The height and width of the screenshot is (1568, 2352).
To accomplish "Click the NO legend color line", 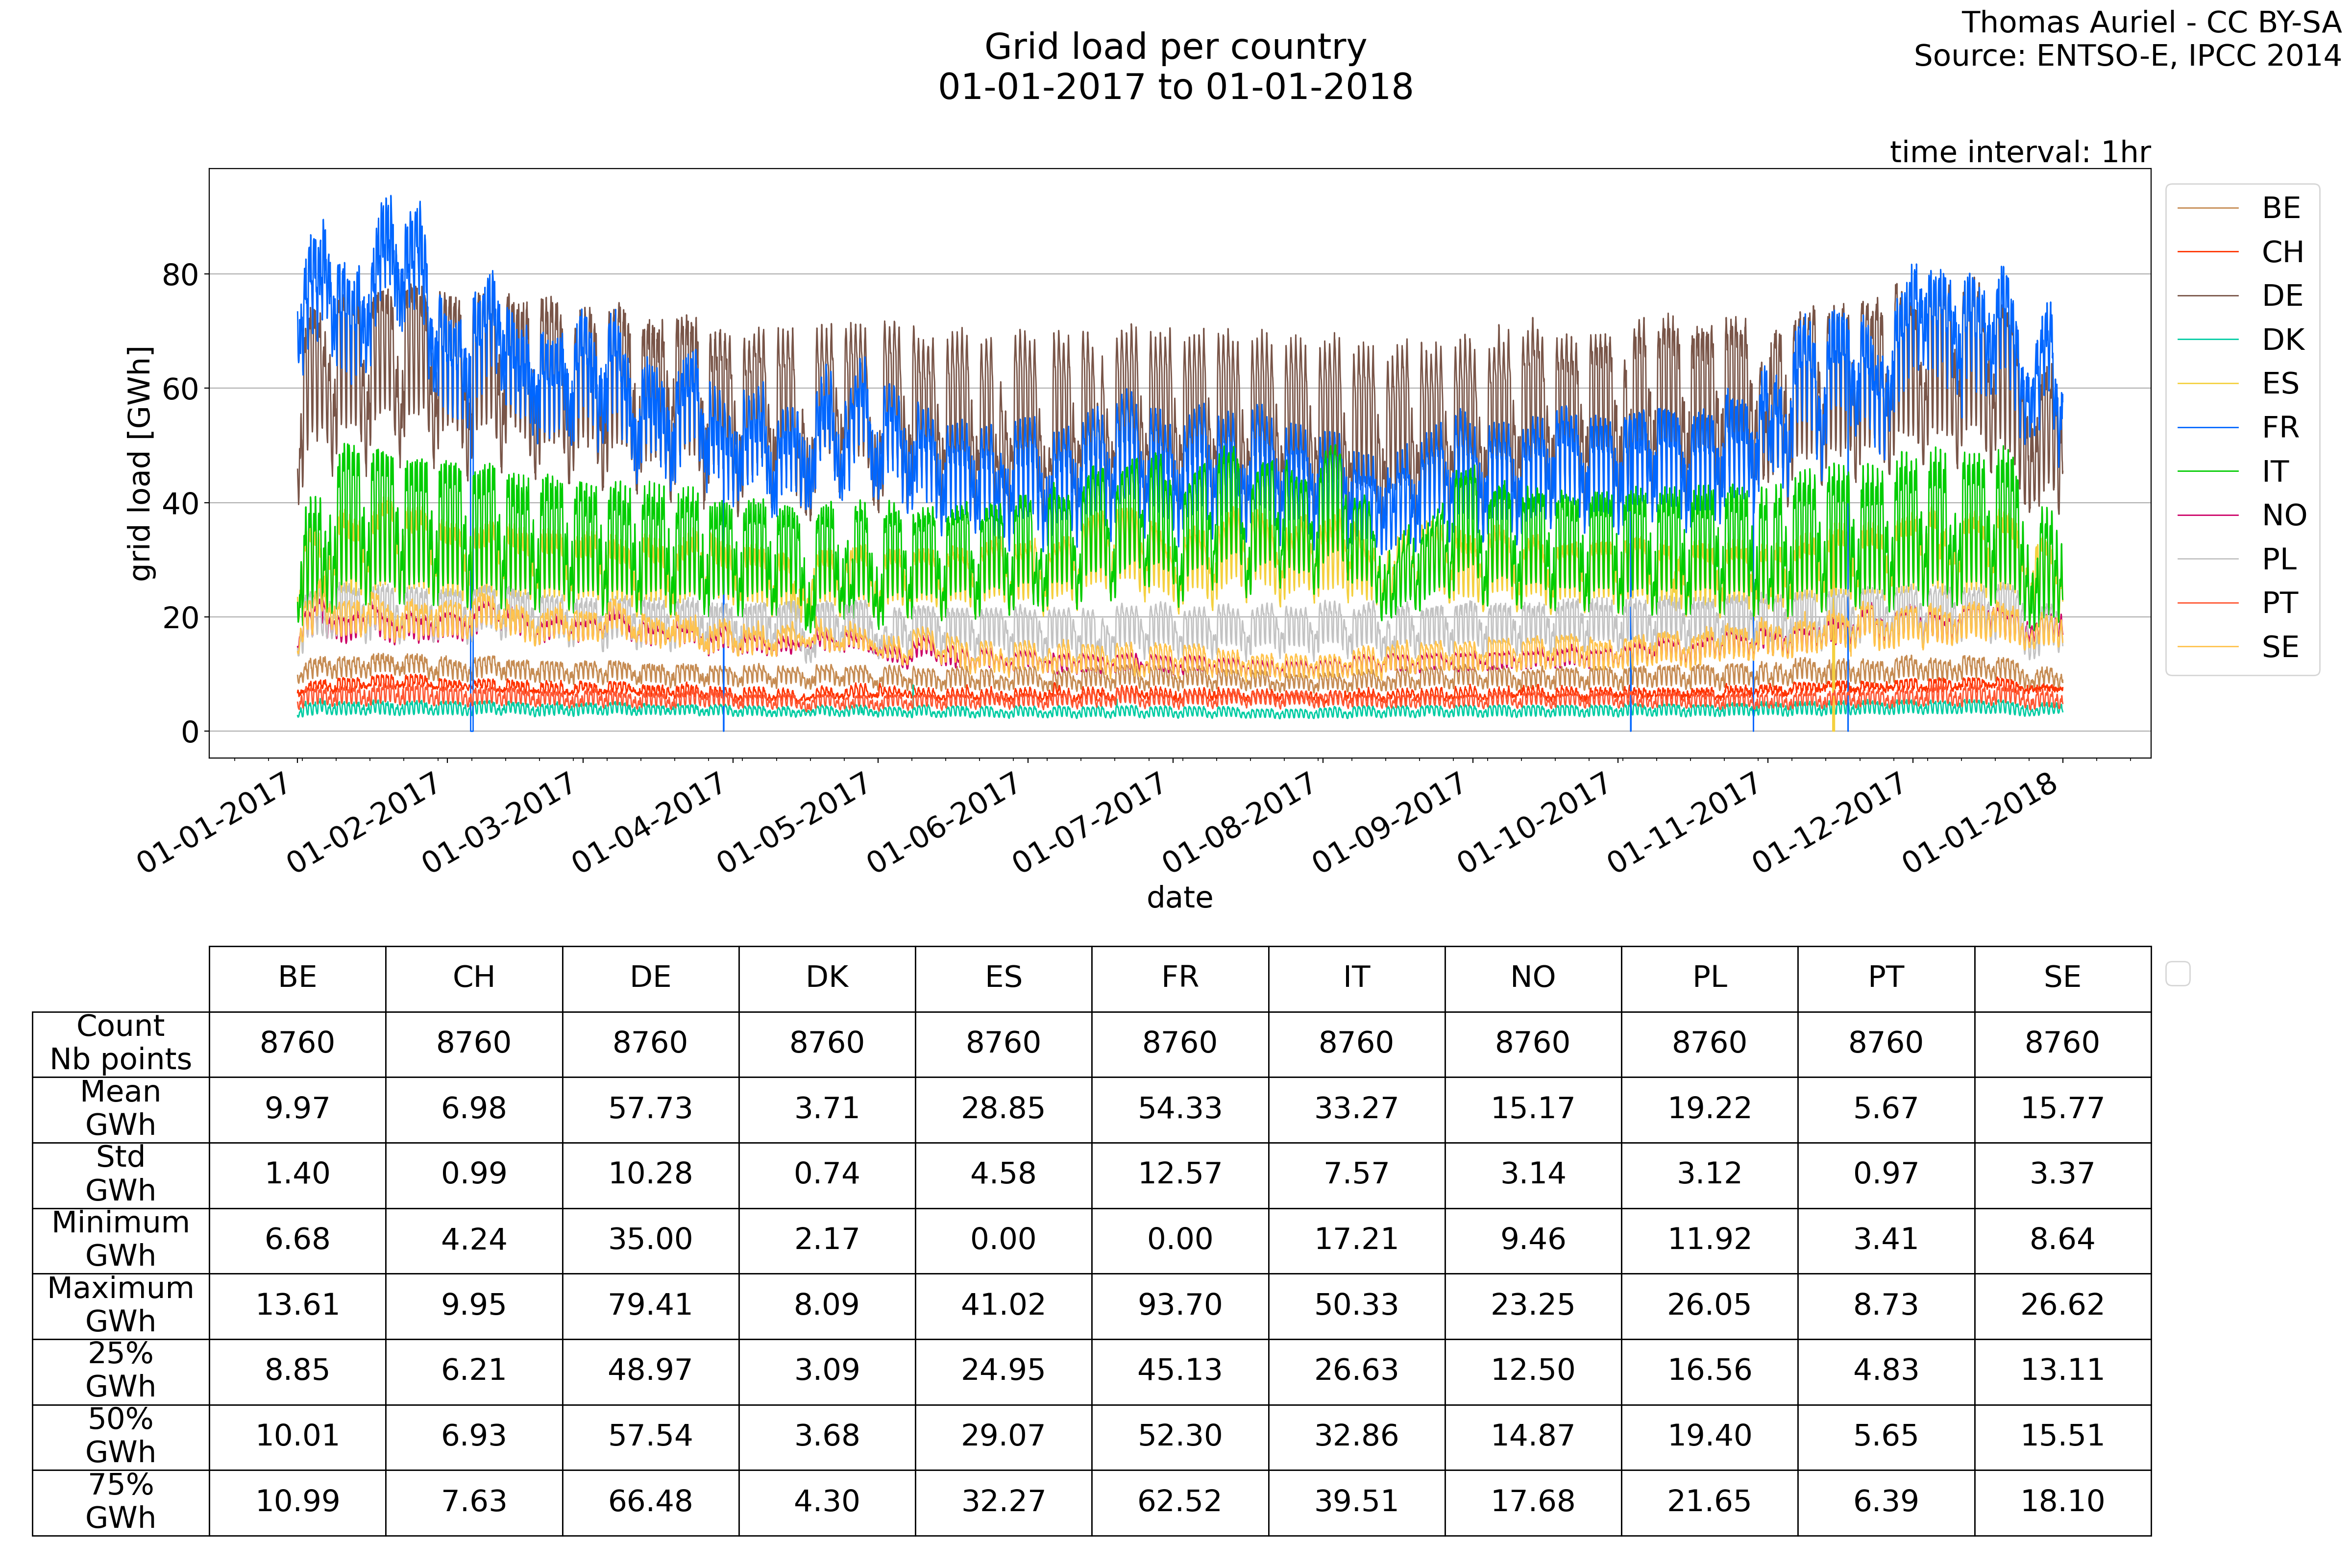I will (x=2207, y=516).
